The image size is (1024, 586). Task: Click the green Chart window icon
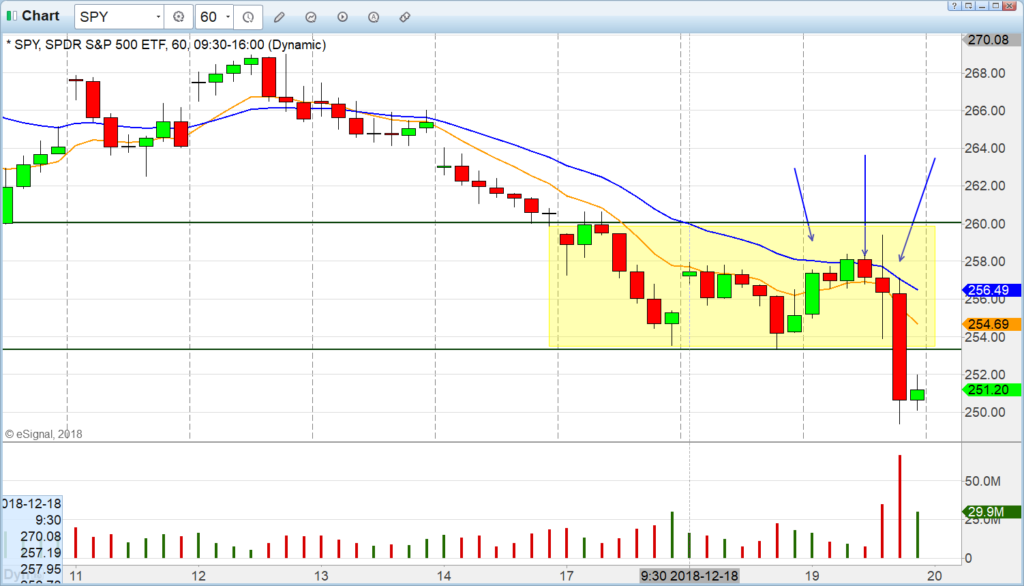[11, 16]
